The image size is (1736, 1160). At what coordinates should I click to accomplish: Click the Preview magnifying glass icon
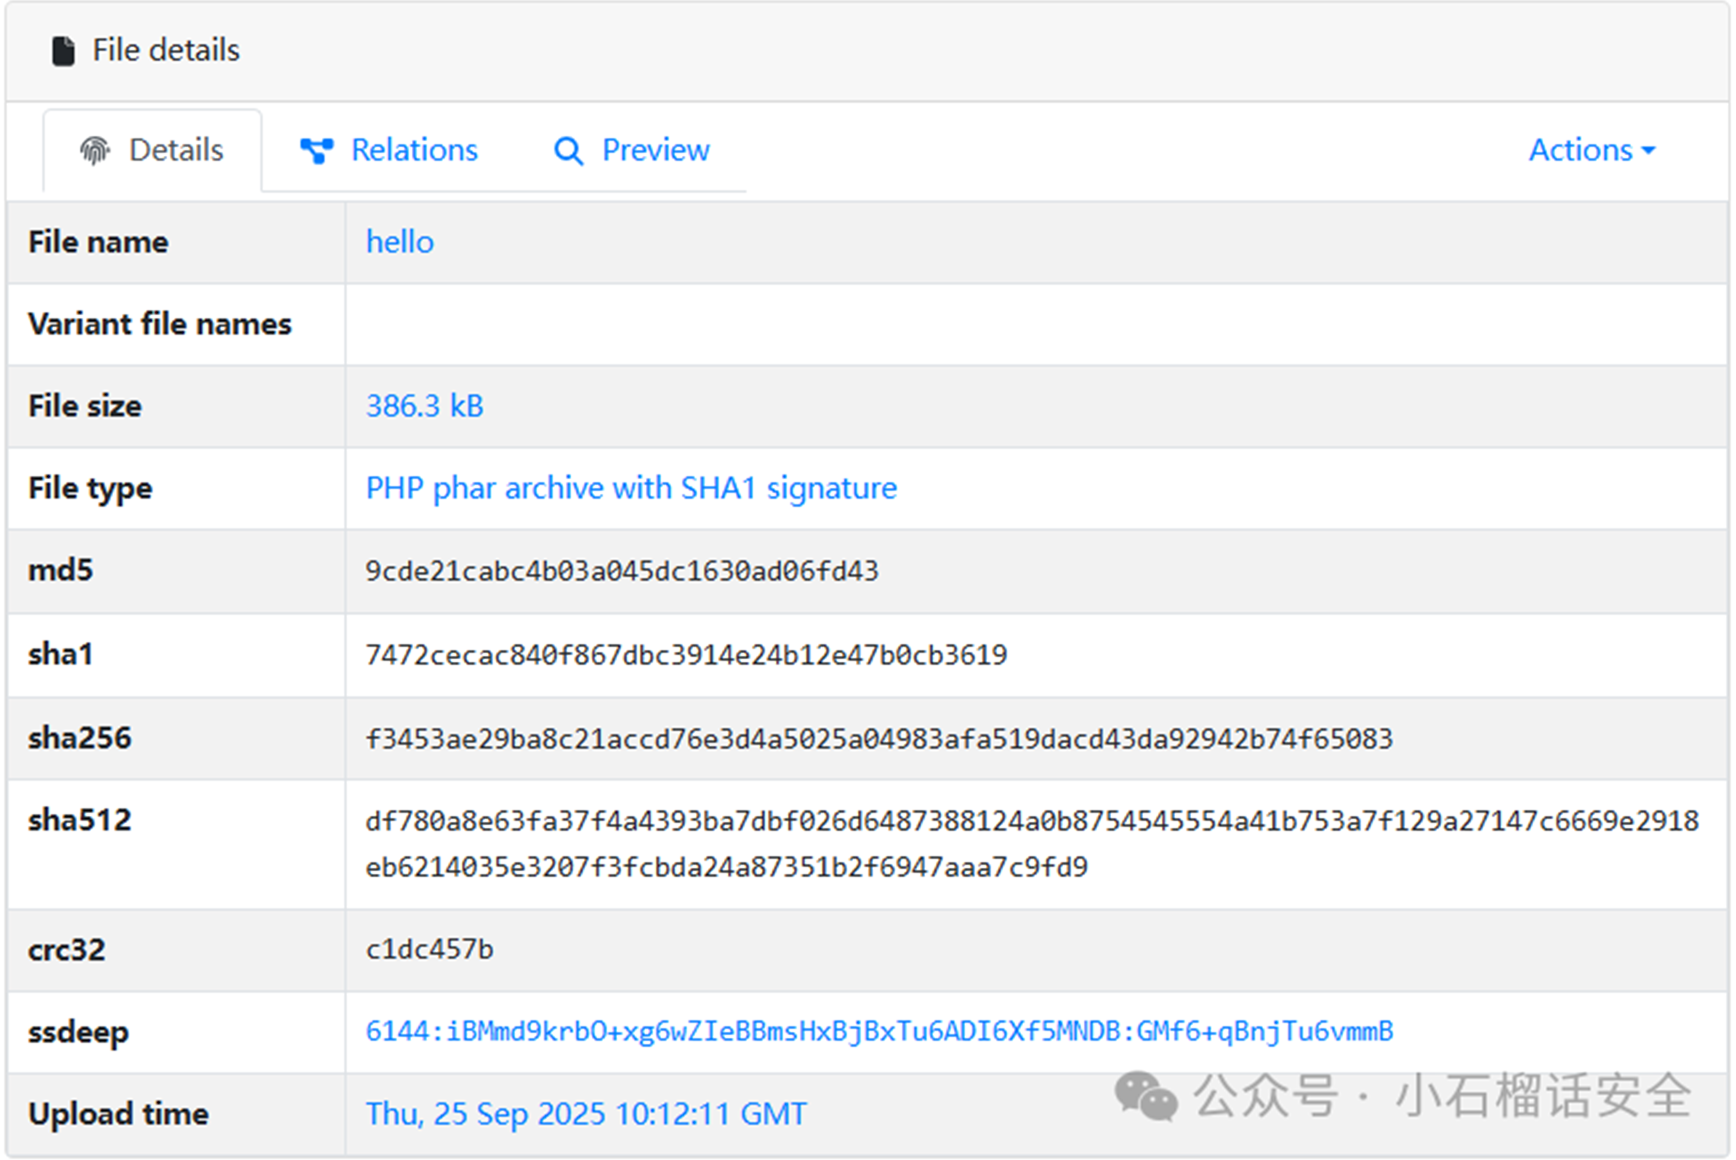coord(568,151)
